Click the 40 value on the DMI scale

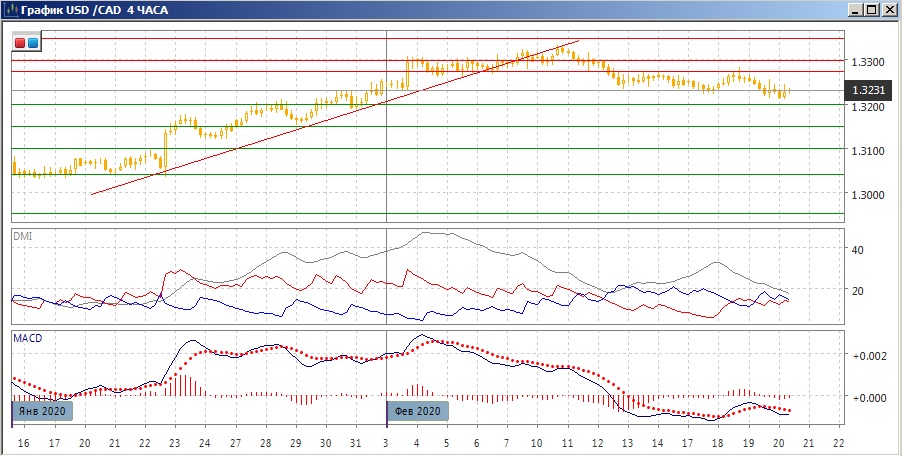coord(855,249)
